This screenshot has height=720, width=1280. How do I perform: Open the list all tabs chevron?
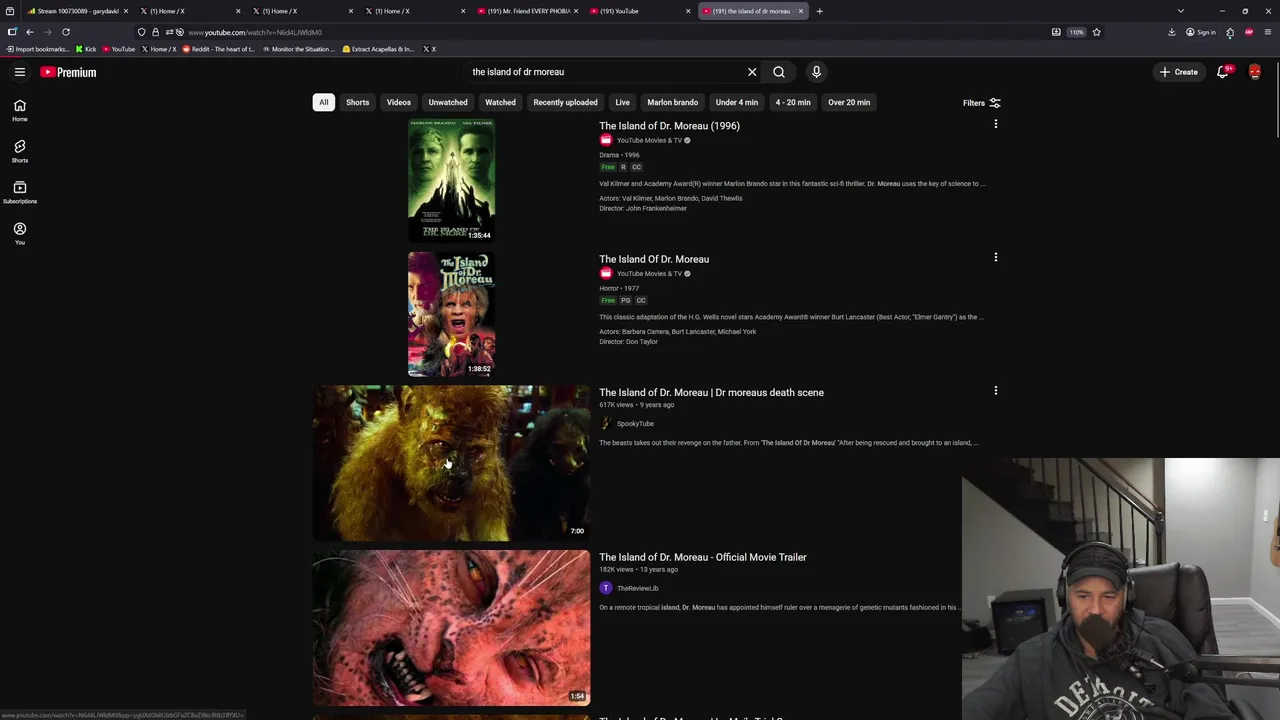tap(1181, 11)
